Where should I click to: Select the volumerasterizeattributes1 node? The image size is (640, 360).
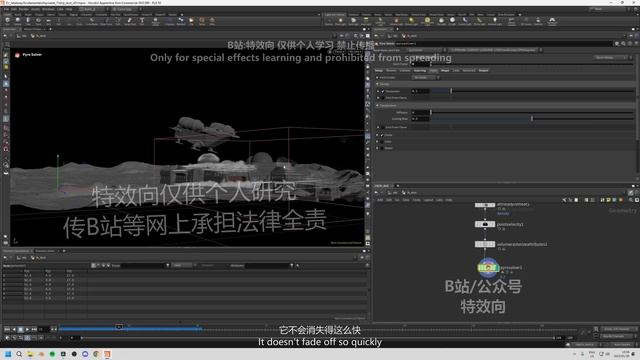tap(485, 244)
